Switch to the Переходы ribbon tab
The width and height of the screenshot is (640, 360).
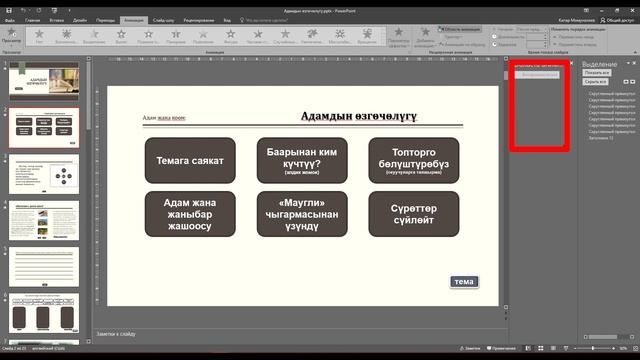click(x=105, y=20)
